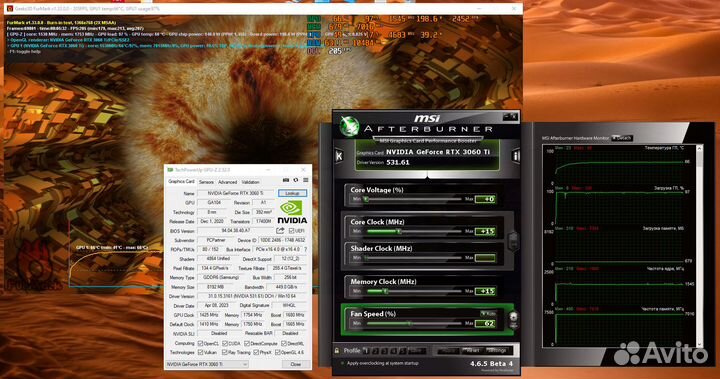Click the BIOS Version value field
The image size is (720, 379).
(x=236, y=231)
